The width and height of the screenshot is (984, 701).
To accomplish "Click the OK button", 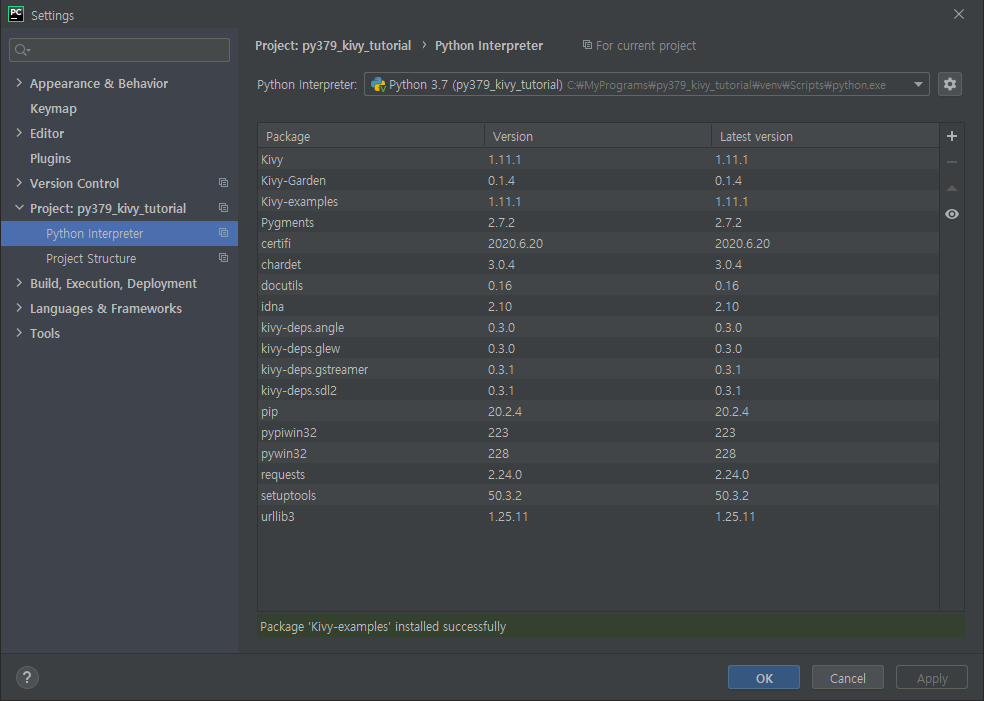I will [764, 678].
